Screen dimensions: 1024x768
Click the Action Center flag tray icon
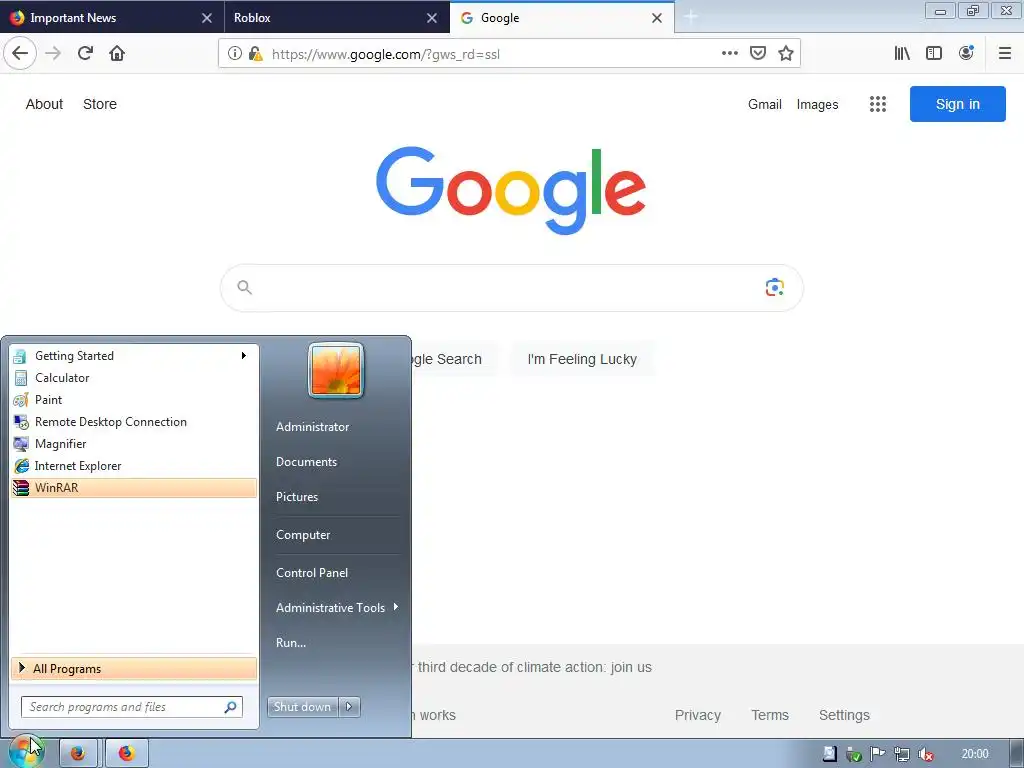[x=878, y=754]
